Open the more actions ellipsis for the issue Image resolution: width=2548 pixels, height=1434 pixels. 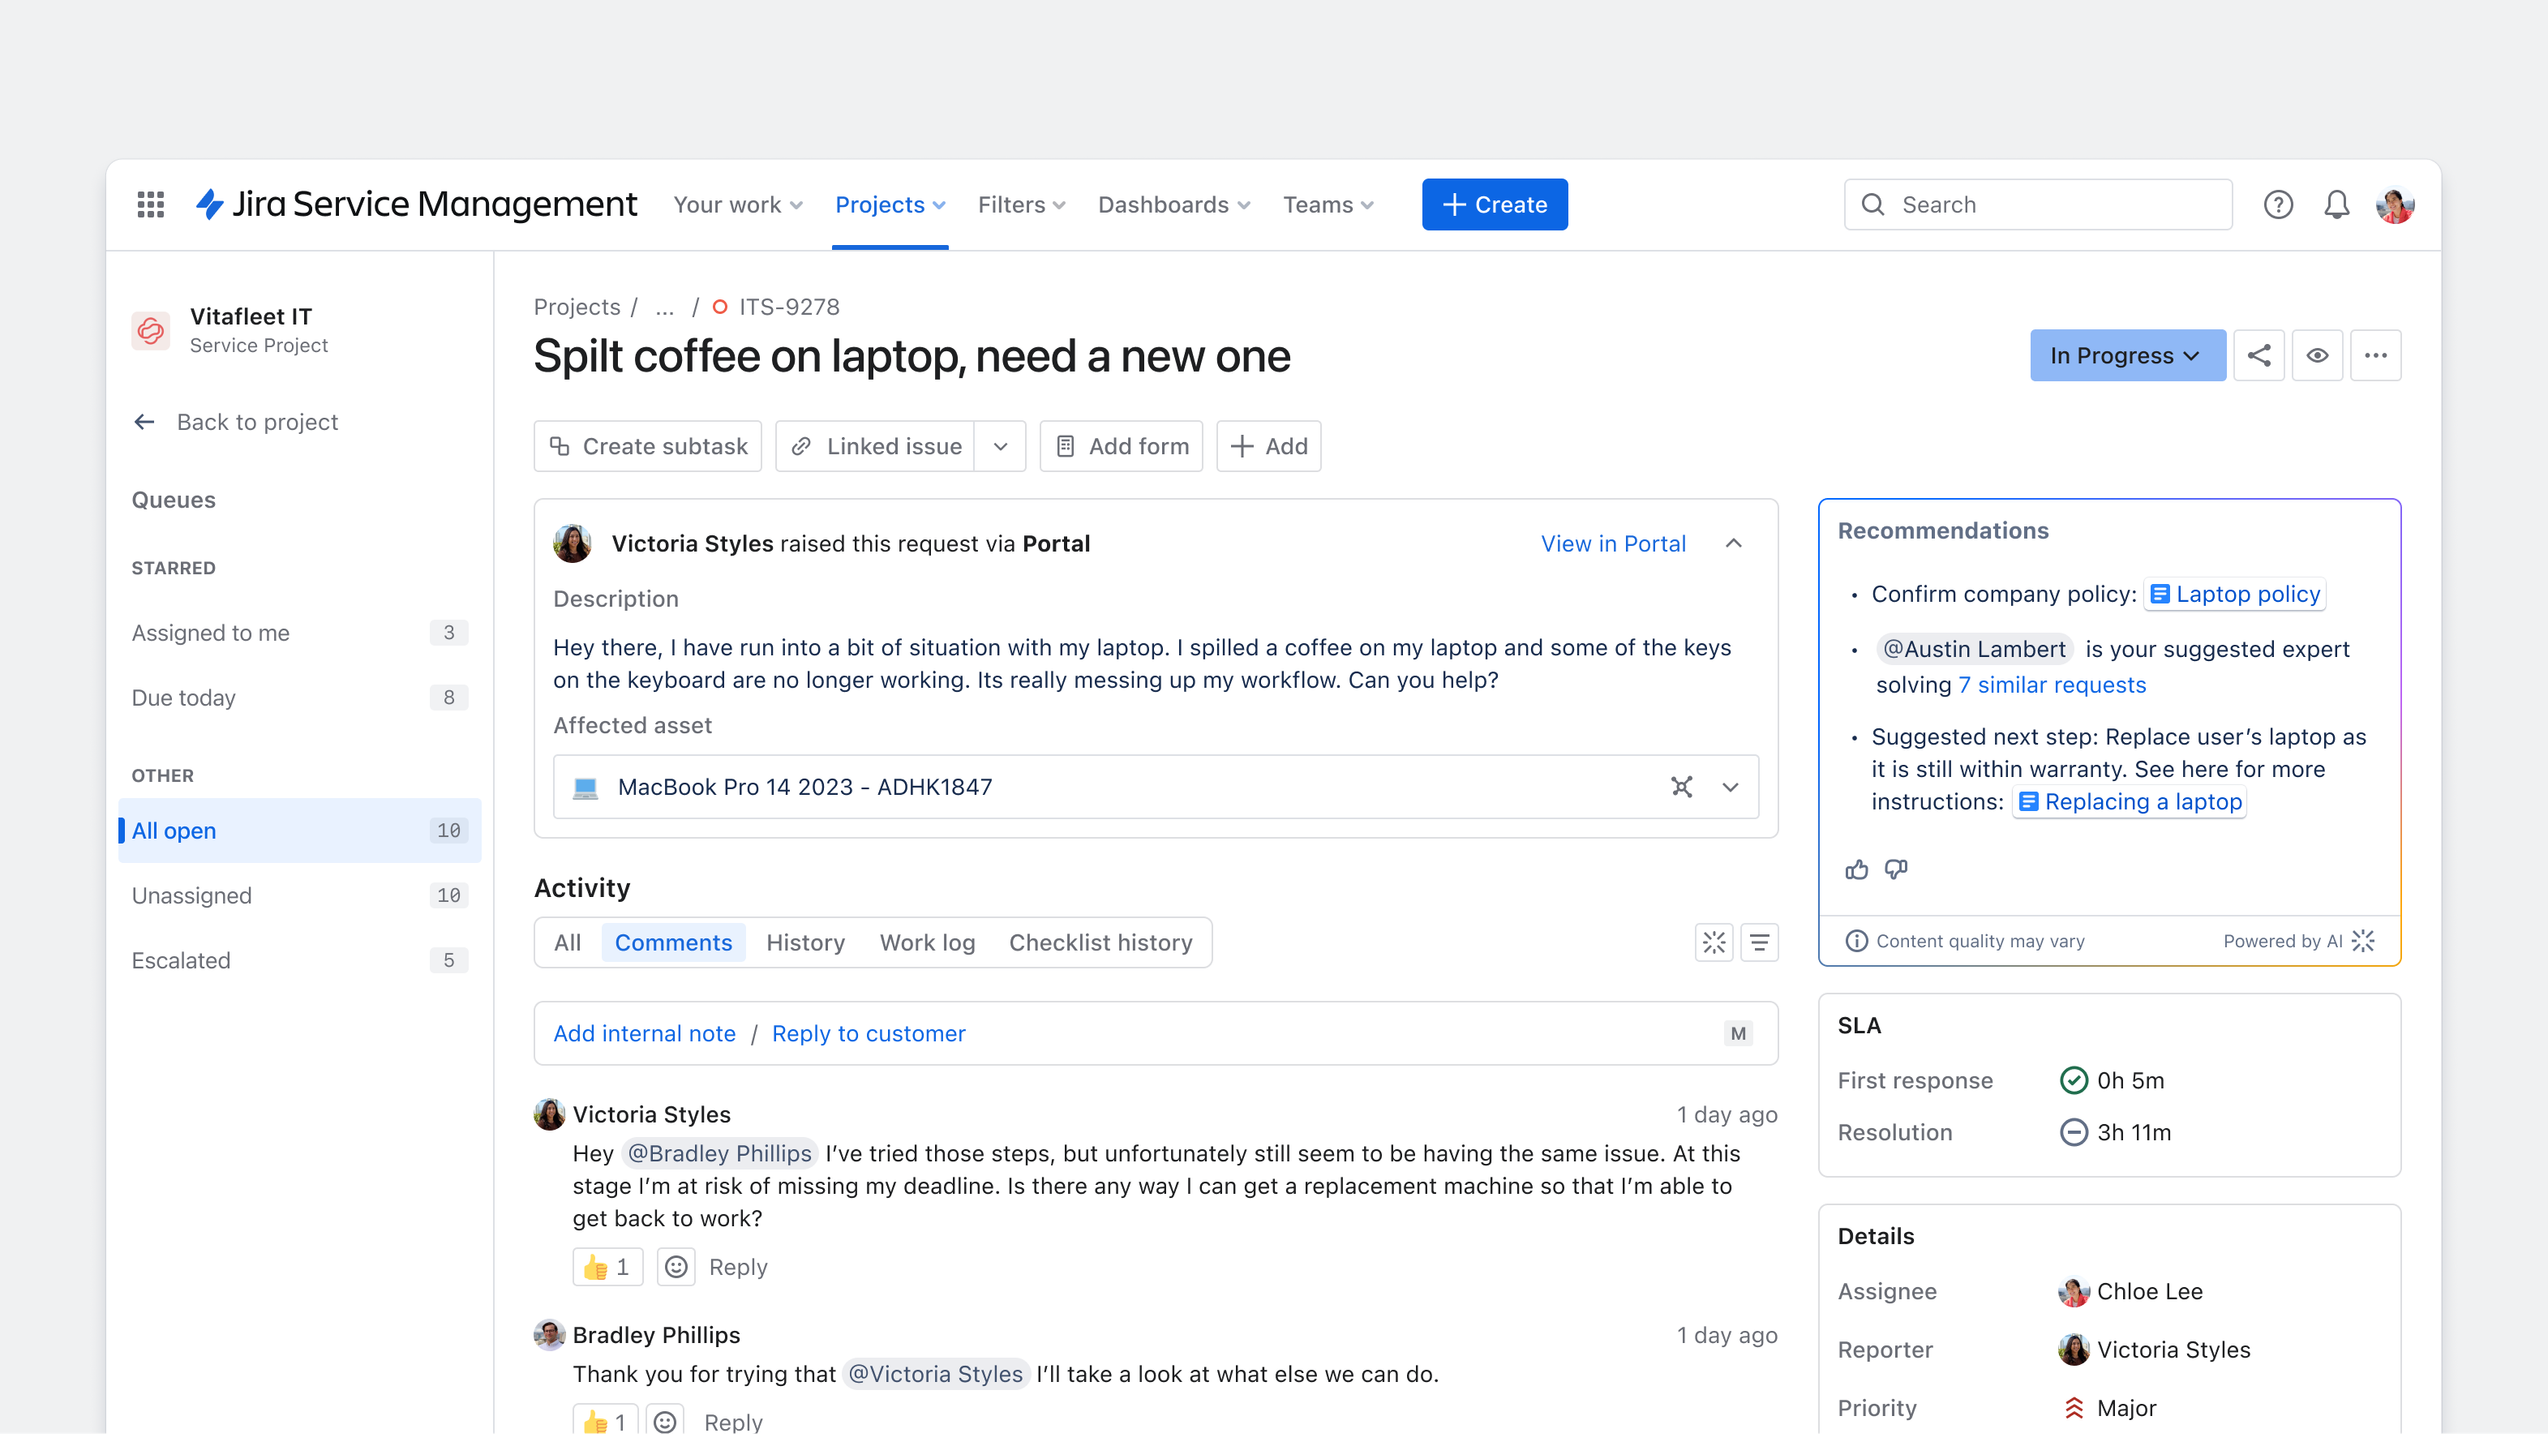point(2377,355)
